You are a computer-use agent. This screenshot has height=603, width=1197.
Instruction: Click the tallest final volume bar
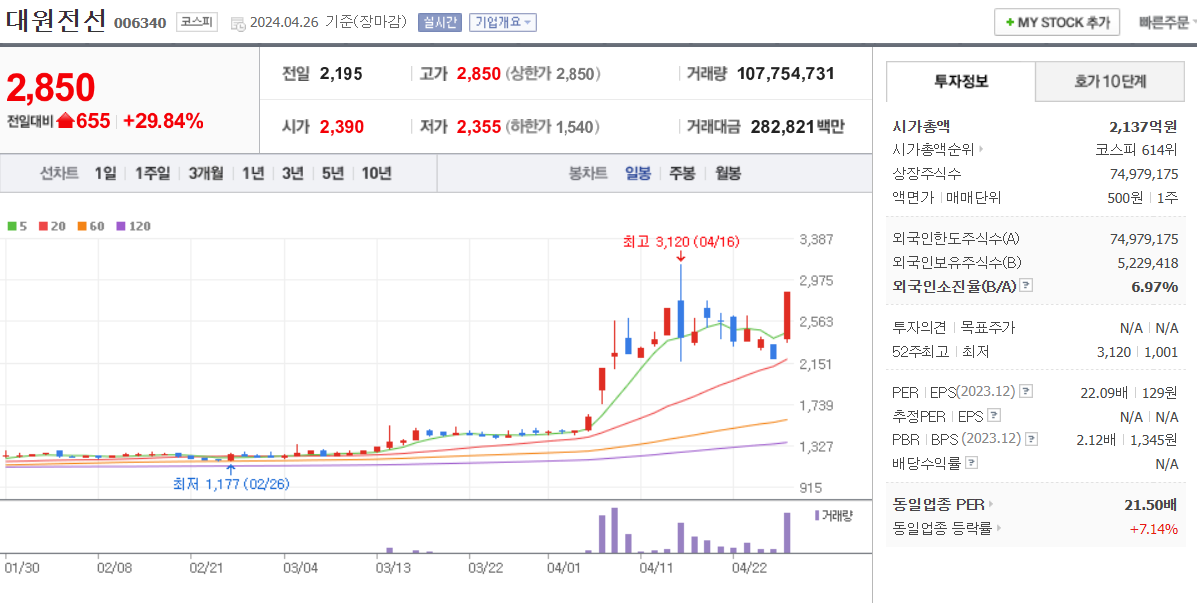(787, 532)
